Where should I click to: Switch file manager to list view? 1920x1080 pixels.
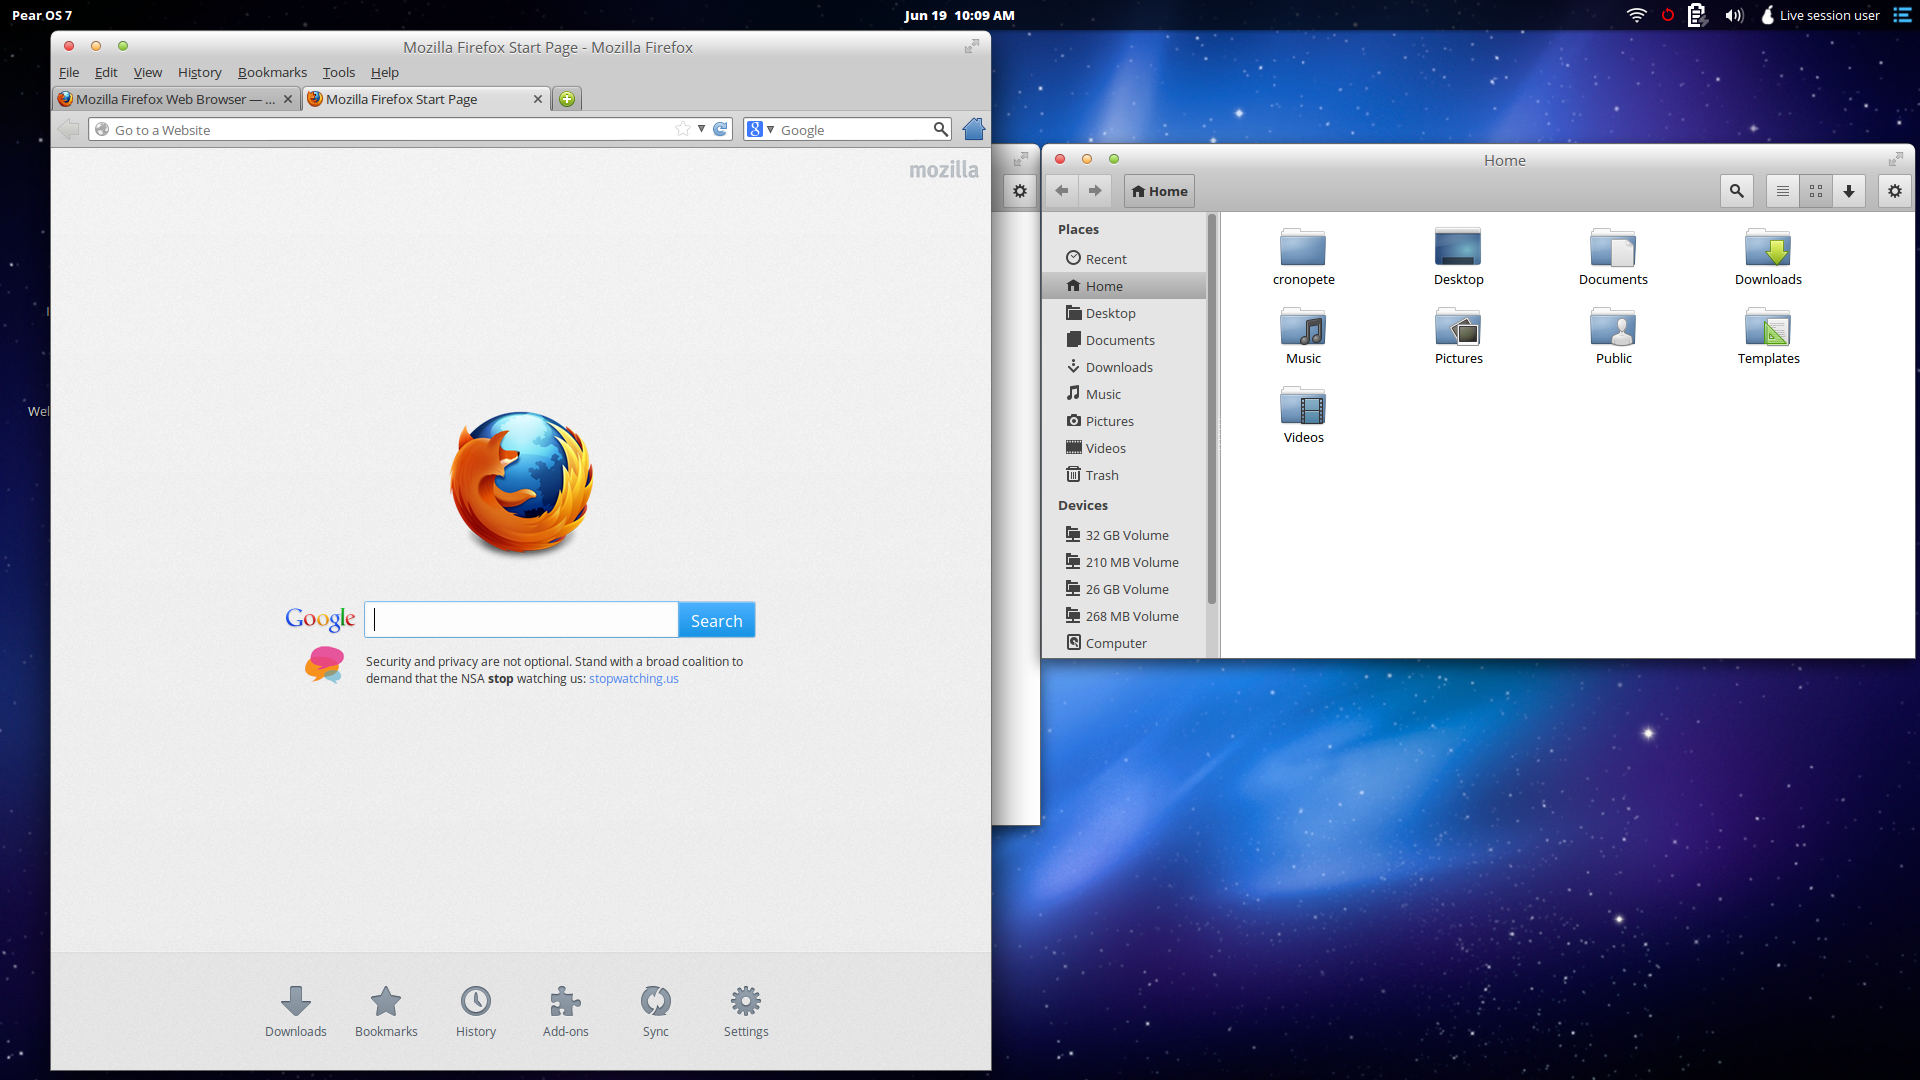[1782, 191]
